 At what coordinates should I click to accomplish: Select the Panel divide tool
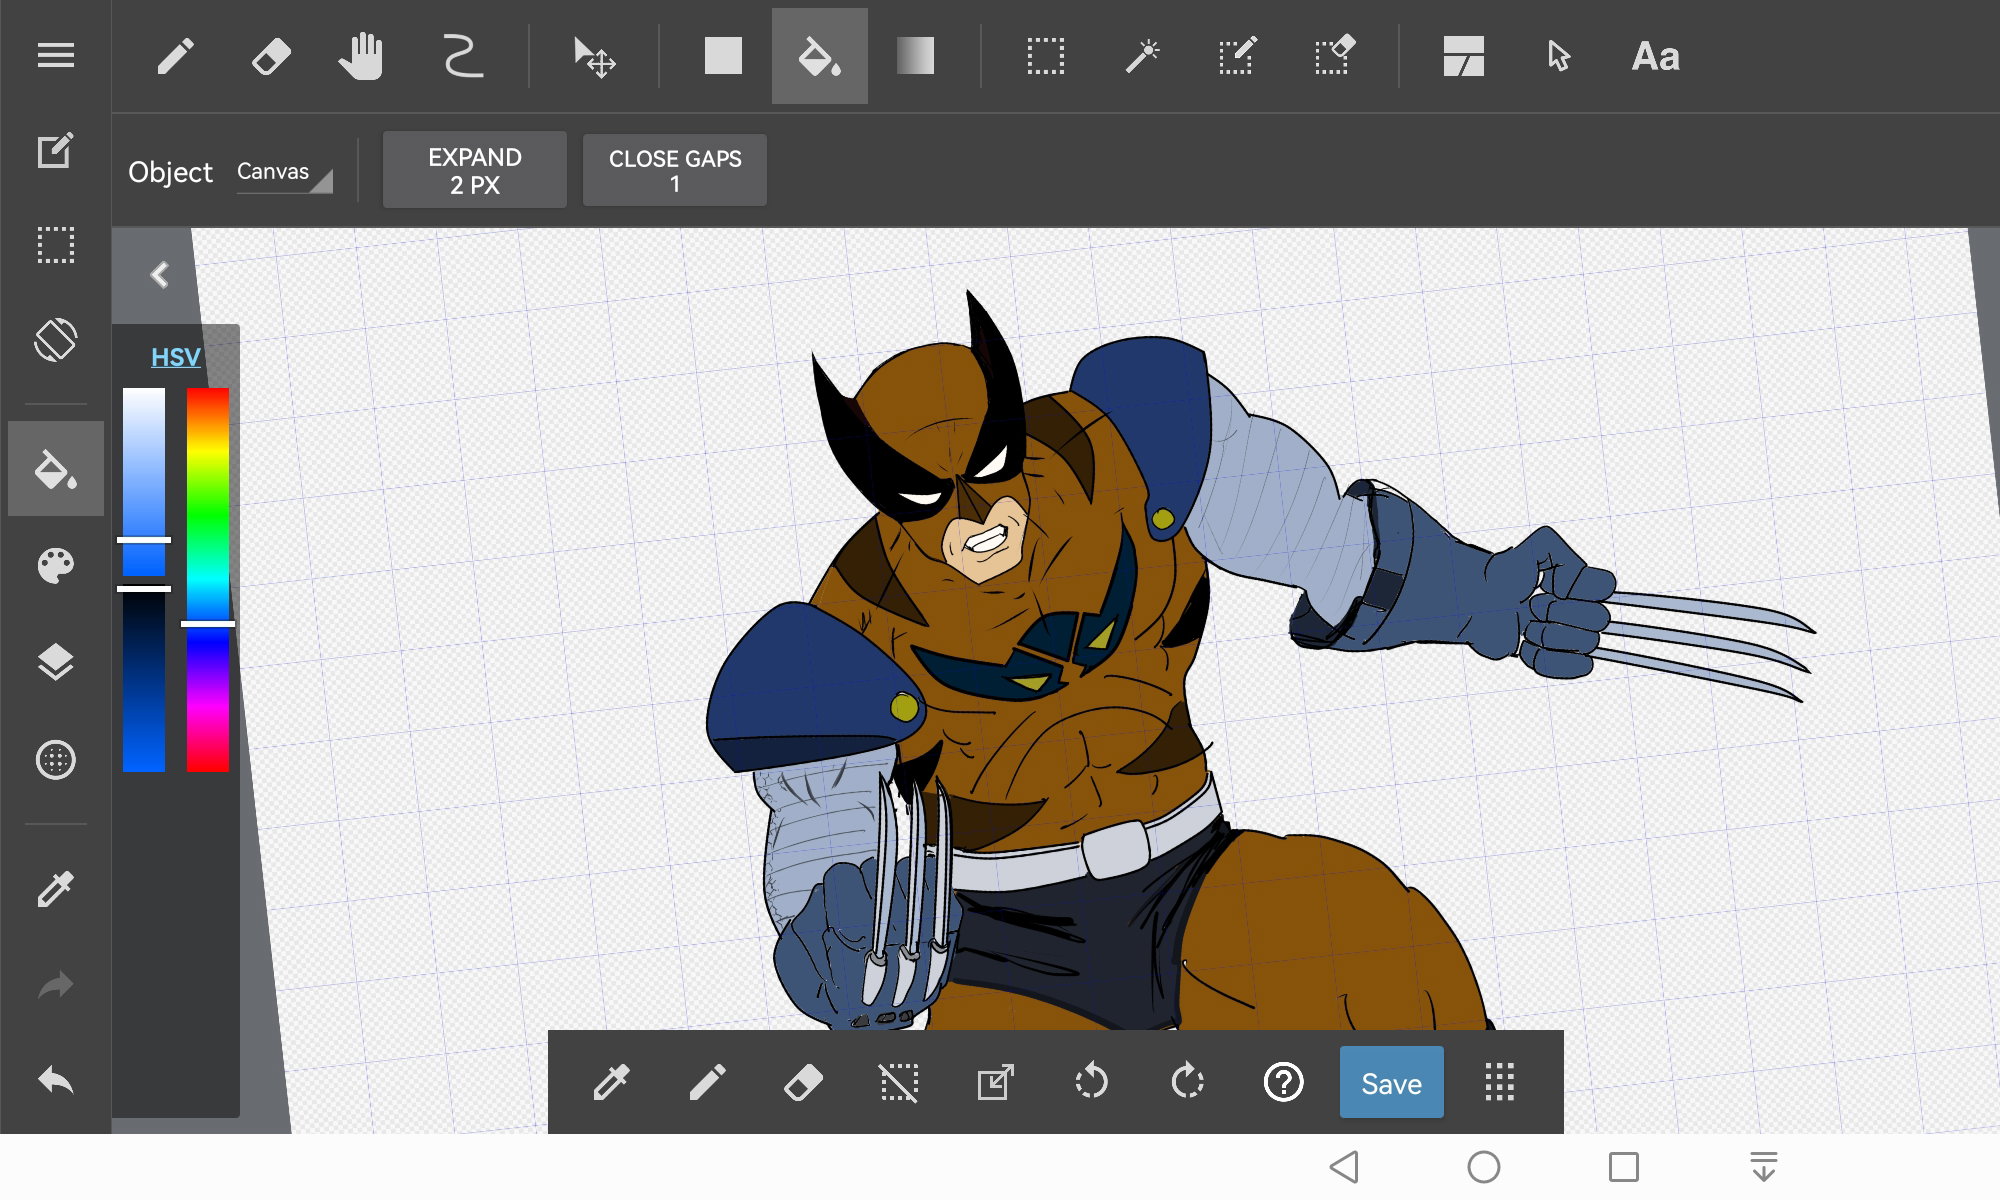coord(1463,56)
